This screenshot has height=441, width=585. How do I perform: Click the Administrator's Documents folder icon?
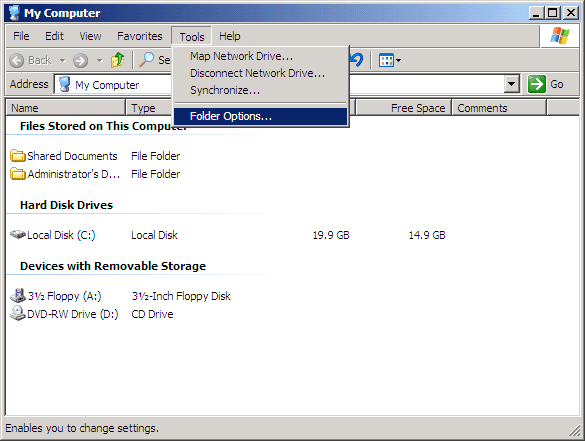point(18,173)
